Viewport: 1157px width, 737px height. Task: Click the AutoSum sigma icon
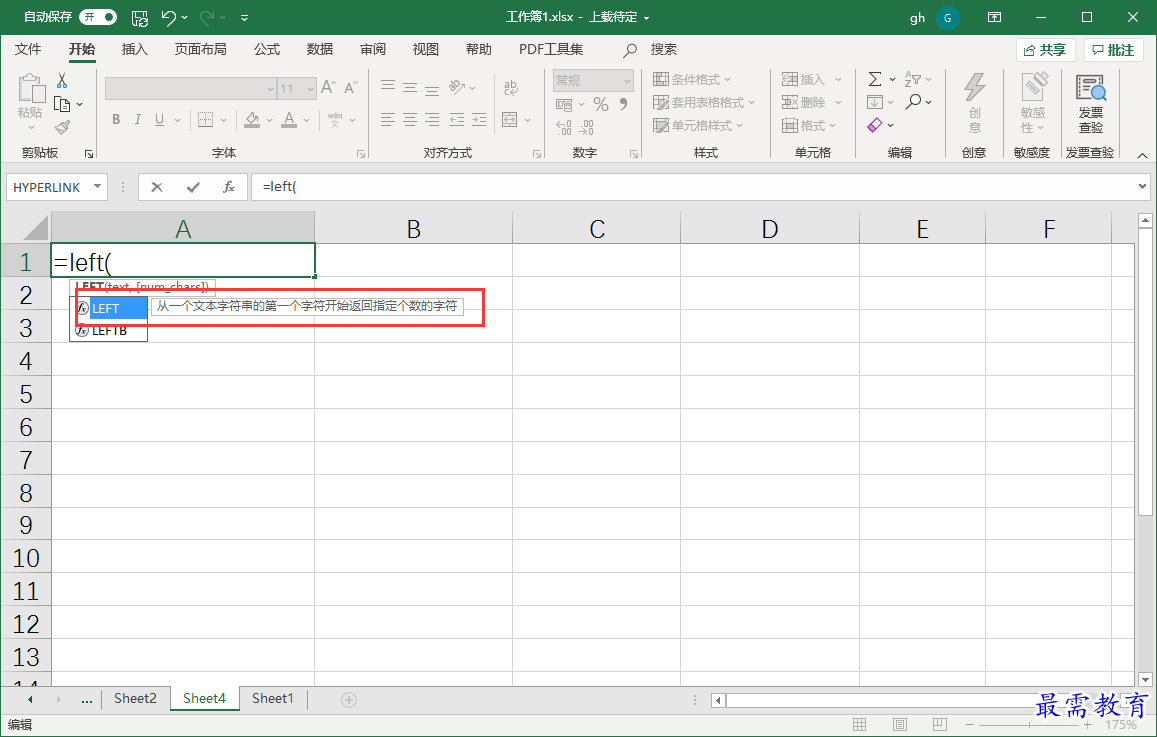(x=875, y=79)
